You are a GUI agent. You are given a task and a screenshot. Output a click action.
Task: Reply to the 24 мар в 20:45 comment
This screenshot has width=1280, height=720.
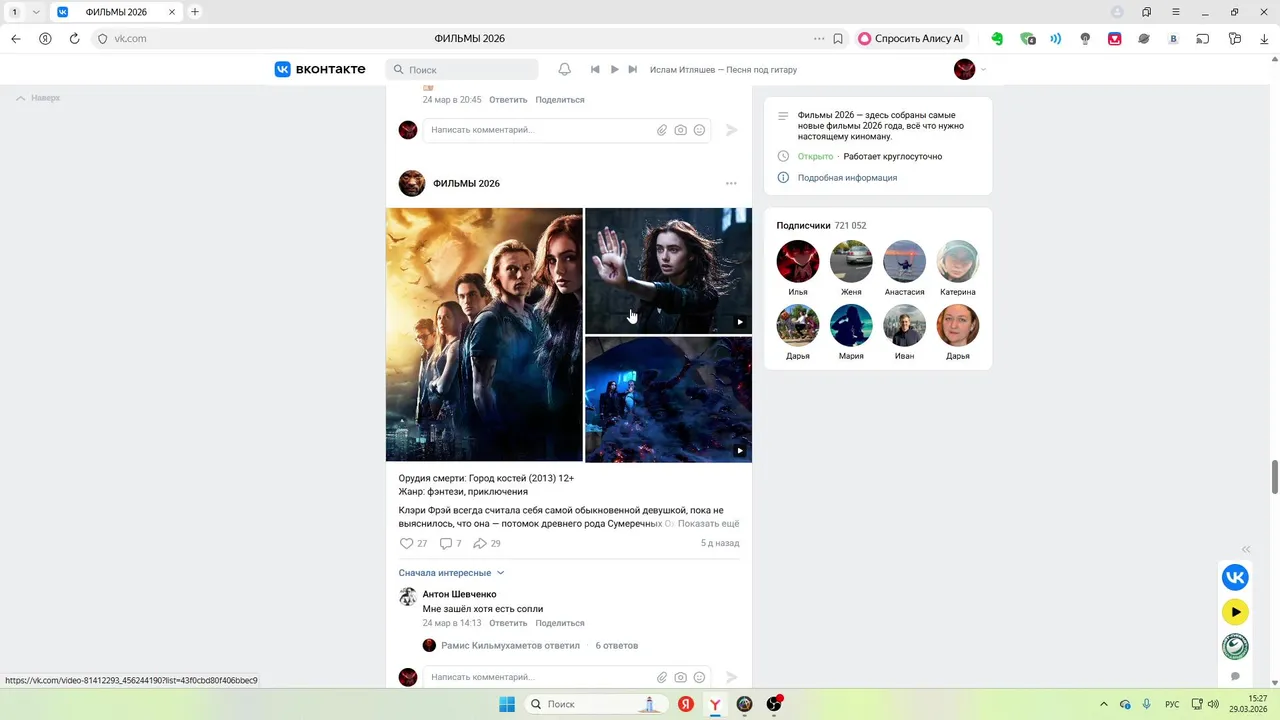[508, 100]
